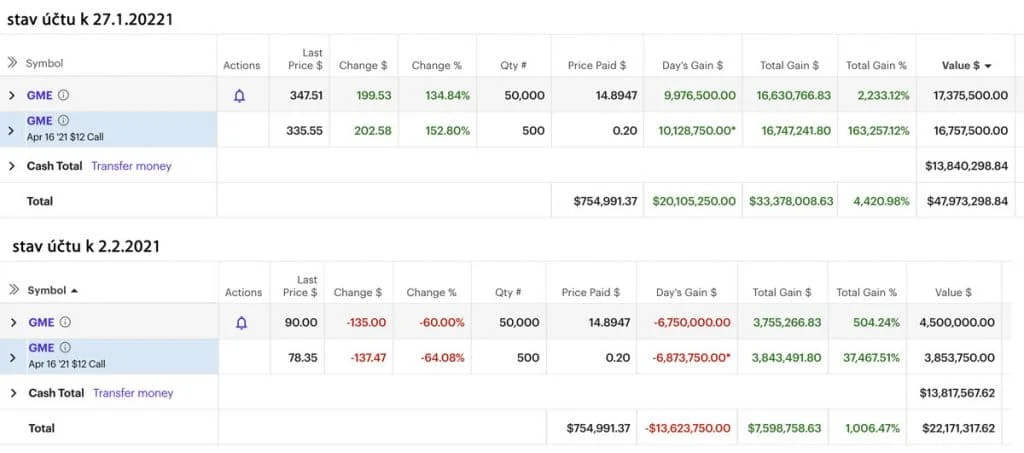Viewport: 1024px width, 453px height.
Task: Click Transfer money beside the $13,840,298.84 cash total
Action: (131, 166)
